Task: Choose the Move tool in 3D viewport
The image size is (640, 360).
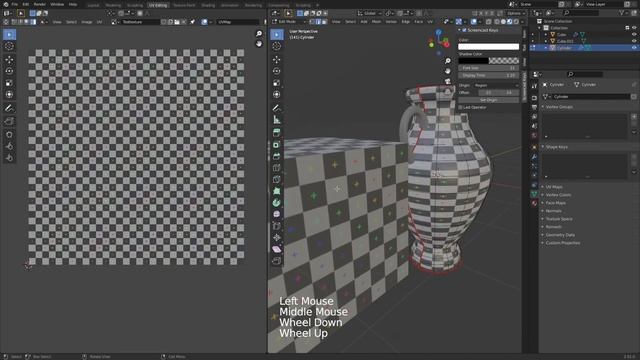Action: pyautogui.click(x=277, y=60)
